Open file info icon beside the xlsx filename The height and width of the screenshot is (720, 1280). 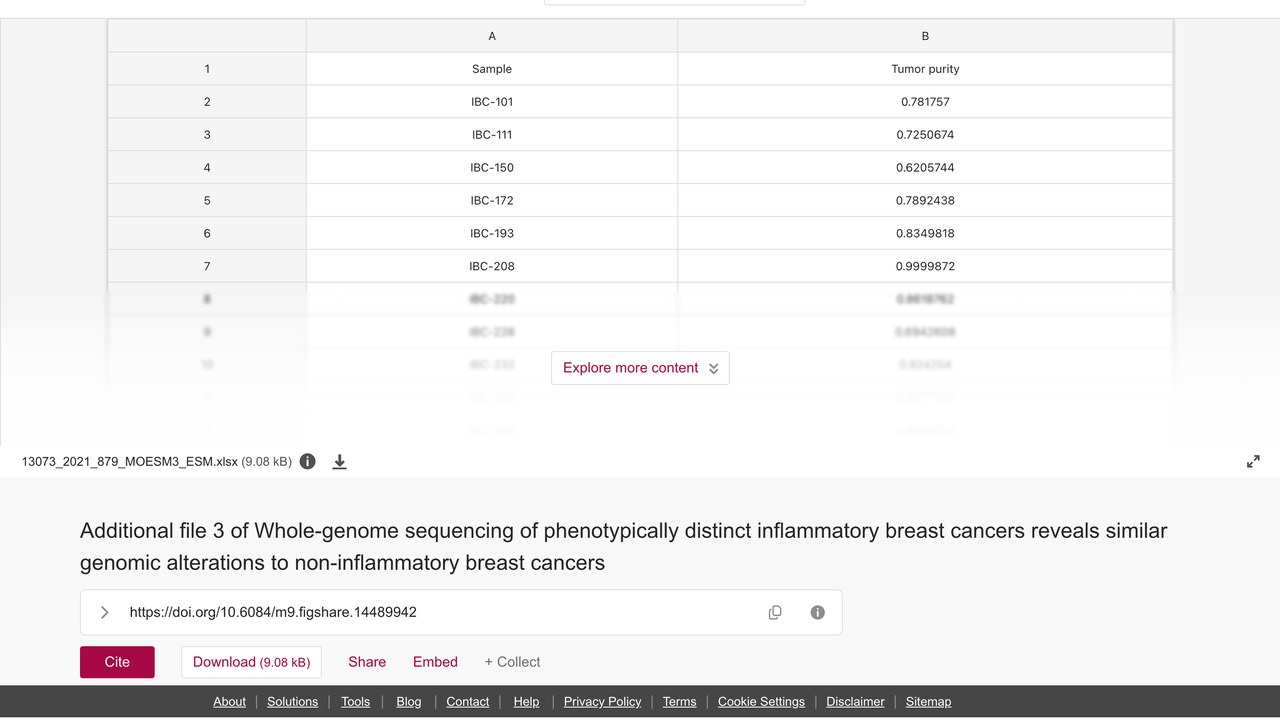point(308,461)
